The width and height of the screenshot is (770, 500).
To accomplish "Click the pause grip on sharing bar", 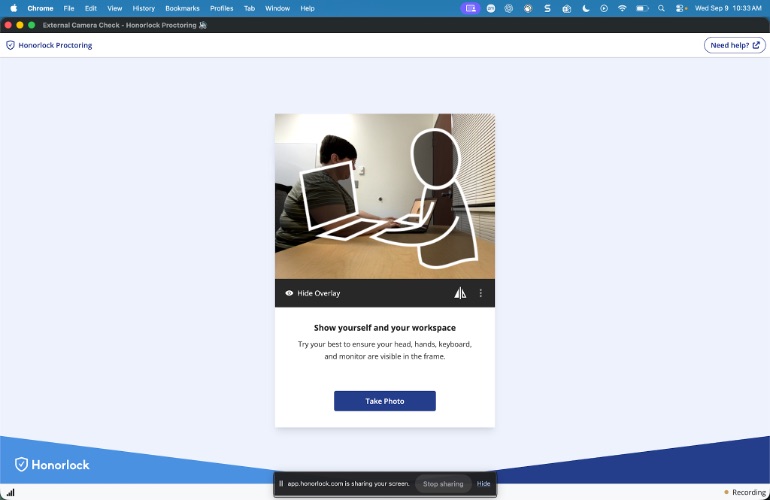I will pos(281,484).
